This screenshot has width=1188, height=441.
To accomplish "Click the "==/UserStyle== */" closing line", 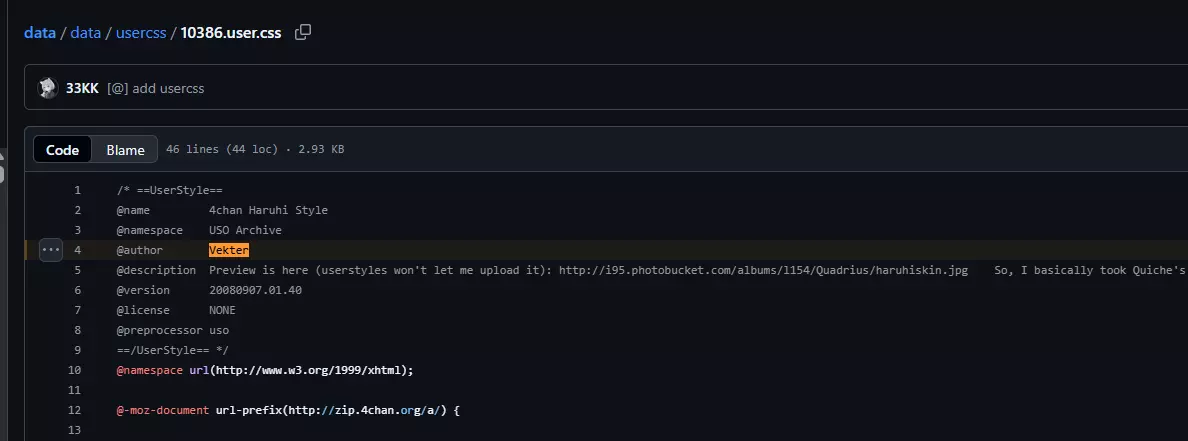I will pos(173,350).
